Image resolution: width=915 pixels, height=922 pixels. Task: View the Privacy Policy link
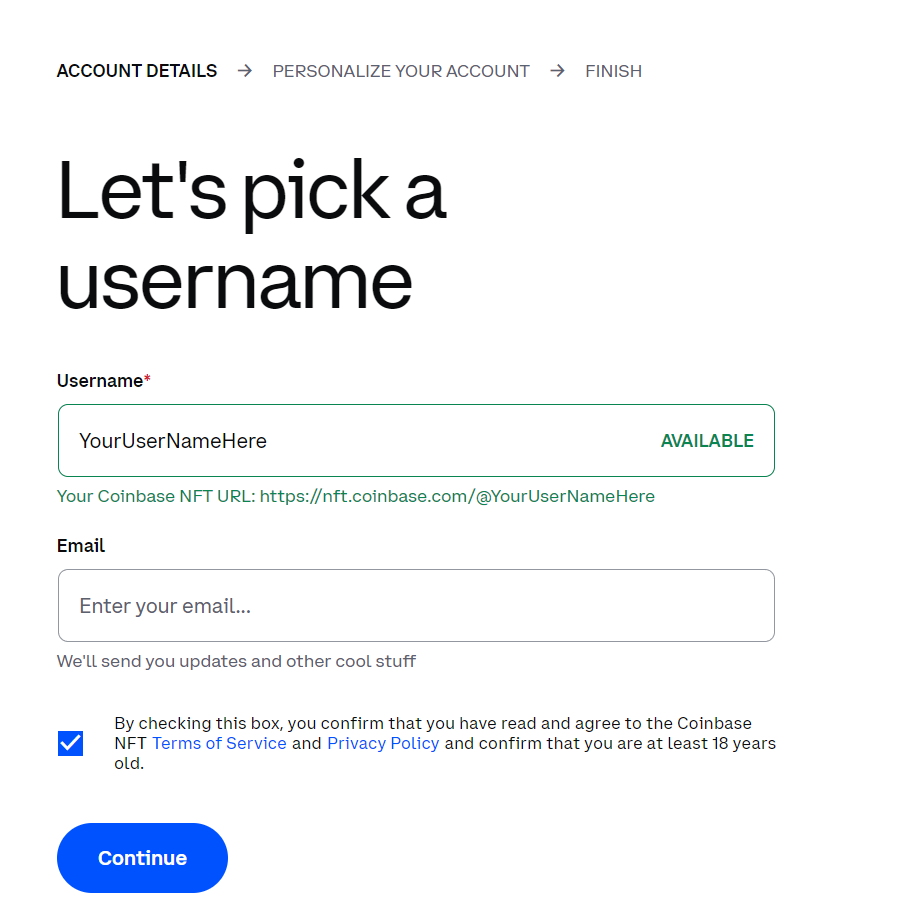coord(383,743)
